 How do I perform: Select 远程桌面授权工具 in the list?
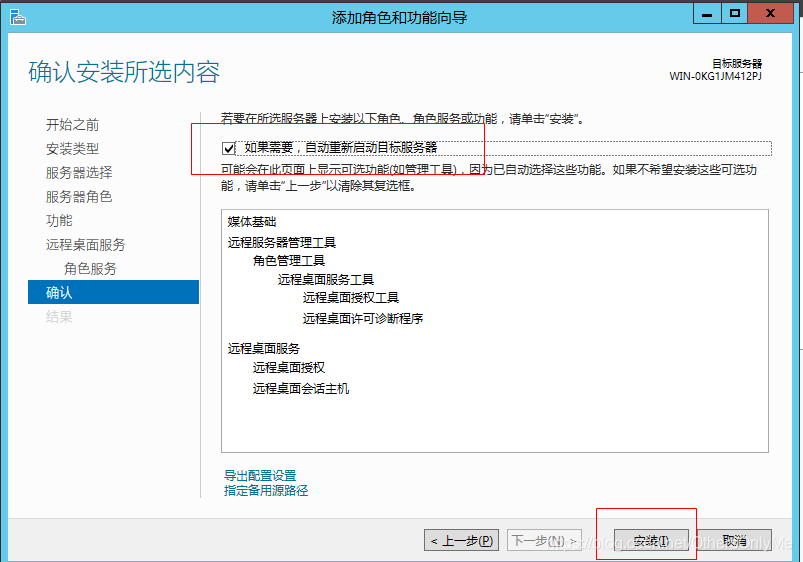coord(351,298)
